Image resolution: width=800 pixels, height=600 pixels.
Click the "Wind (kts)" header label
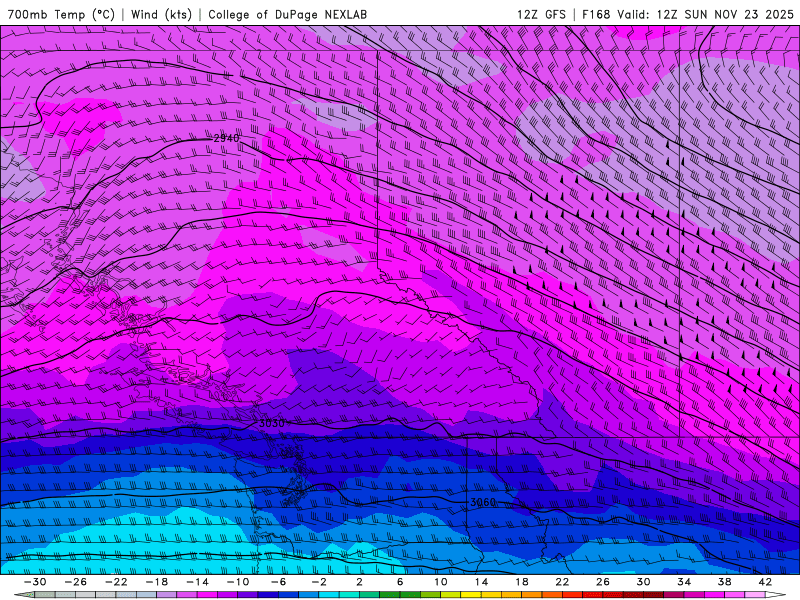(161, 14)
